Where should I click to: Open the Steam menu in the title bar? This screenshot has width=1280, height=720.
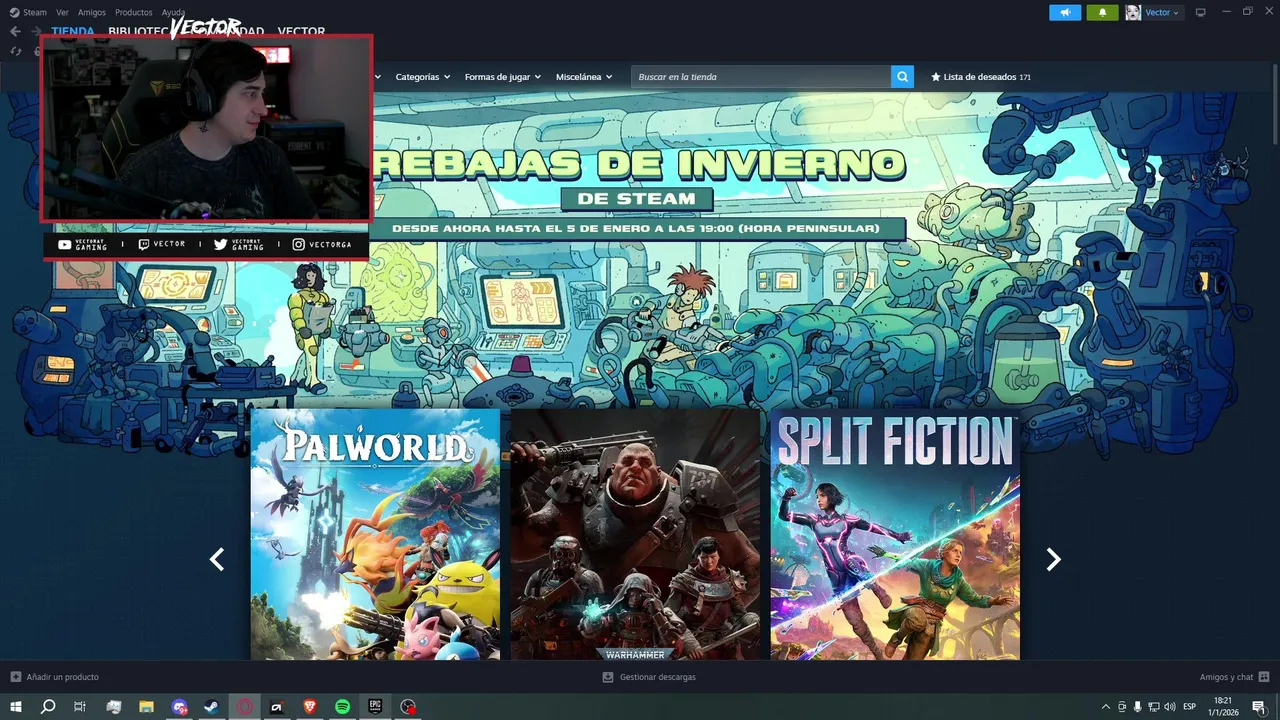tap(28, 12)
